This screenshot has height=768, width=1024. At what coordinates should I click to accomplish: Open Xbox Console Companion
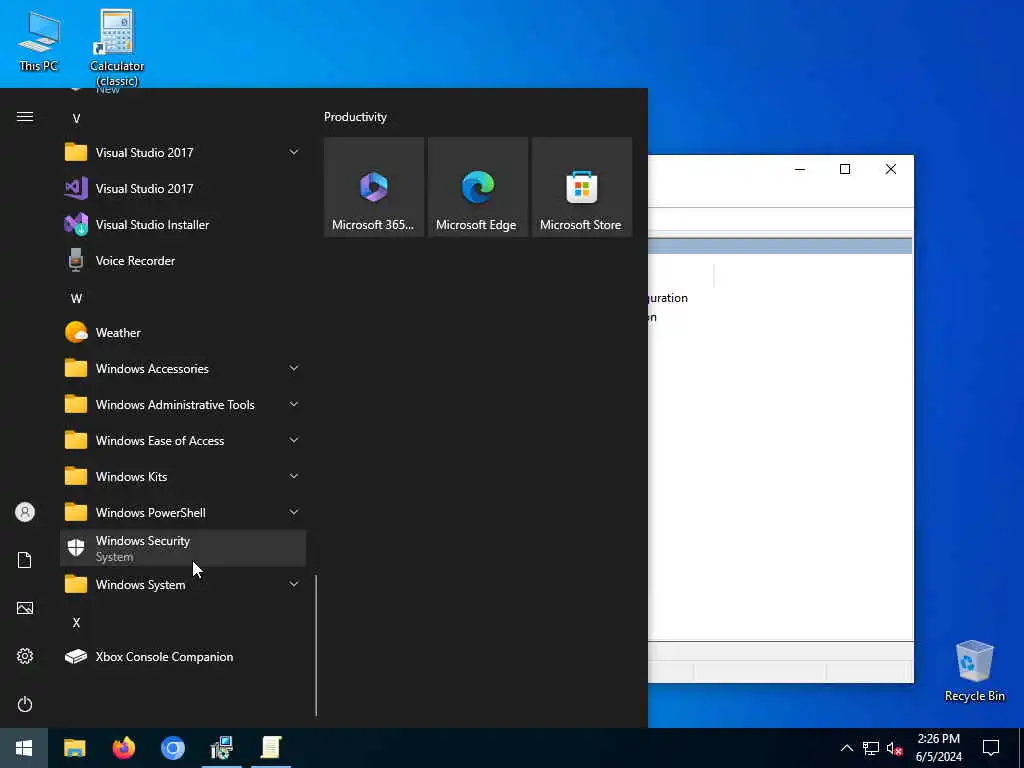pos(183,657)
